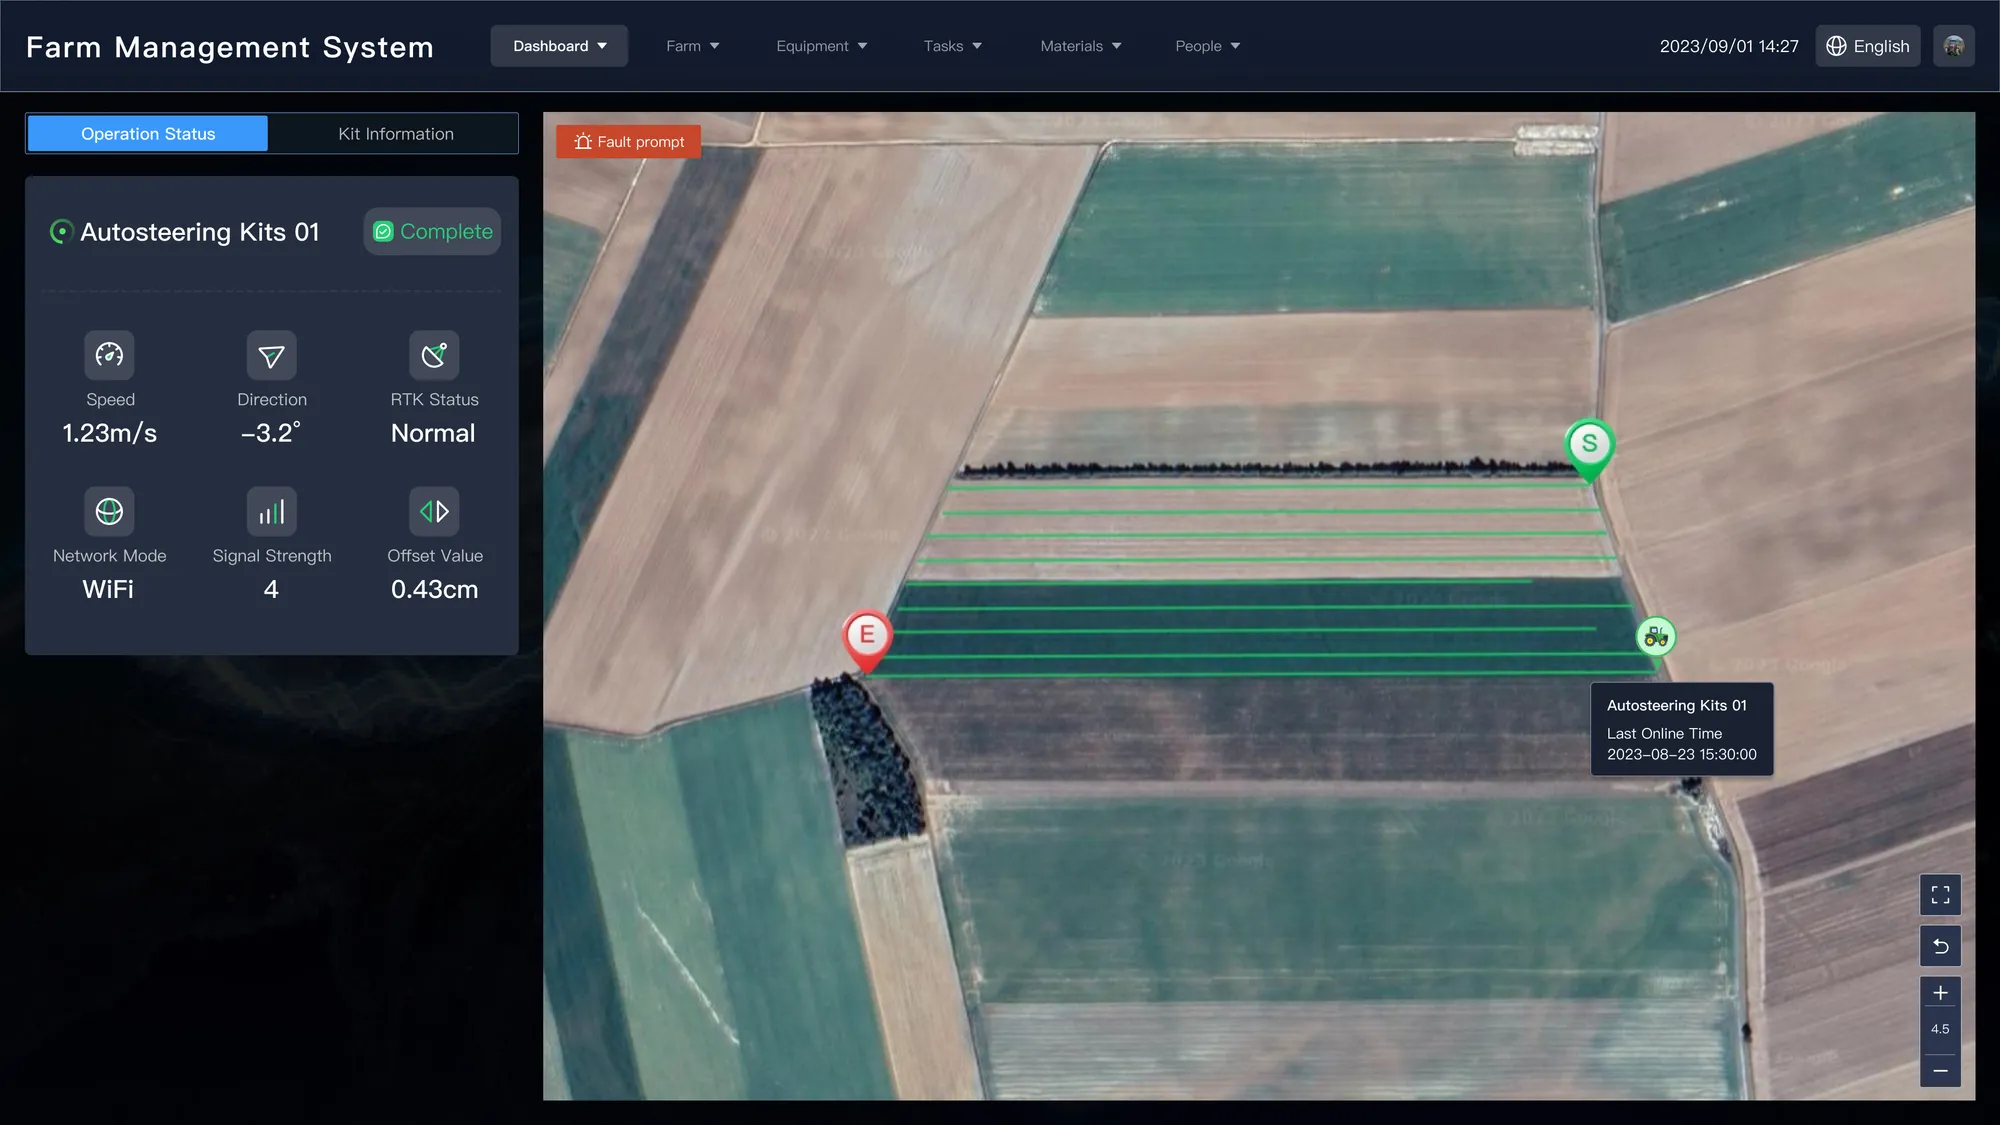Click the Signal Strength bars icon
2000x1125 pixels.
point(271,511)
